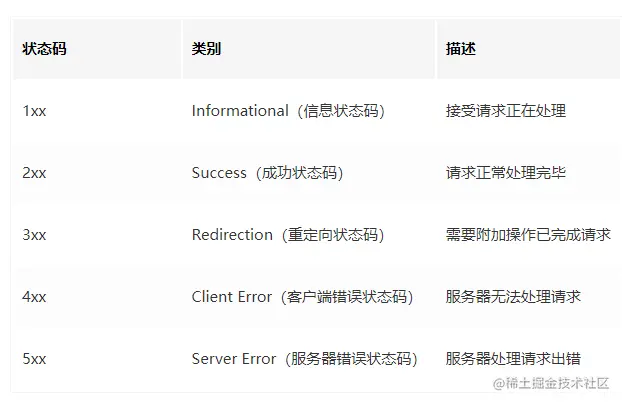The height and width of the screenshot is (403, 622).
Task: Select the 5xx status code cell
Action: (34, 359)
